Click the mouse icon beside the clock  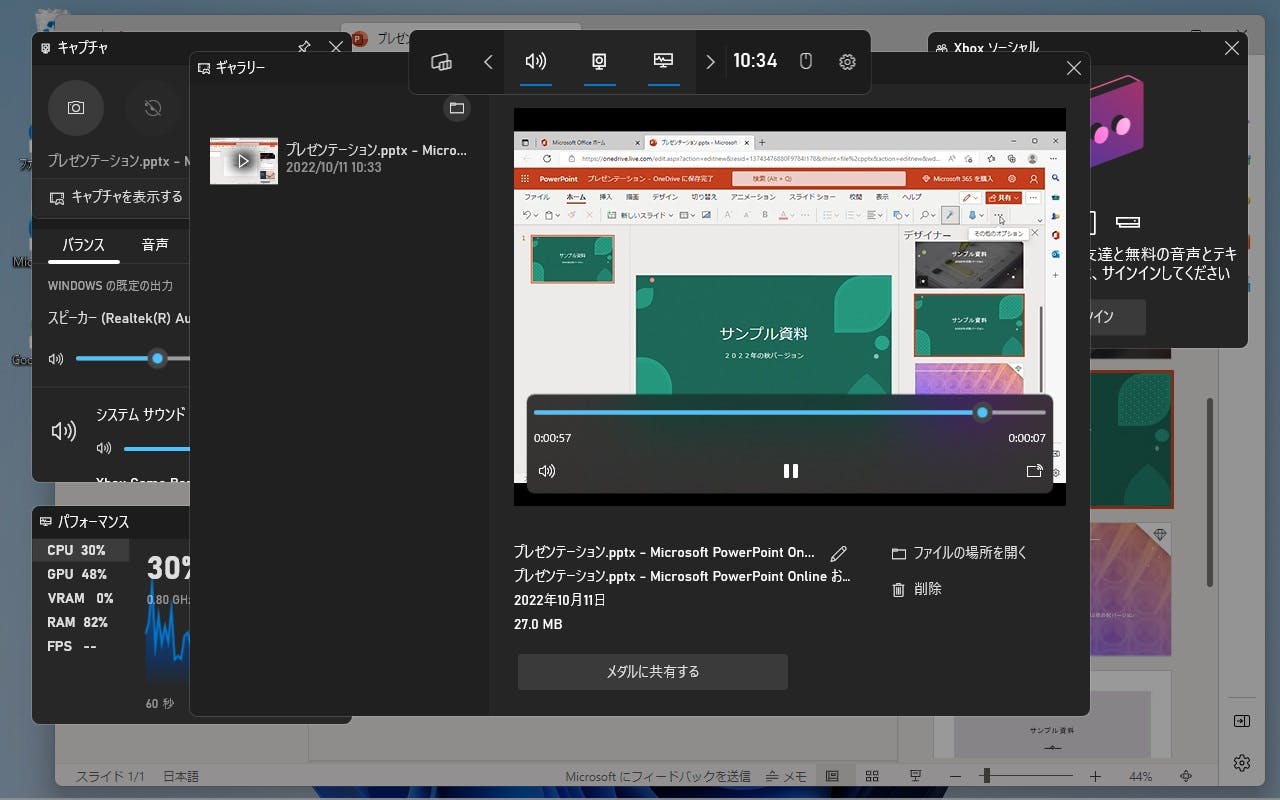[x=805, y=61]
